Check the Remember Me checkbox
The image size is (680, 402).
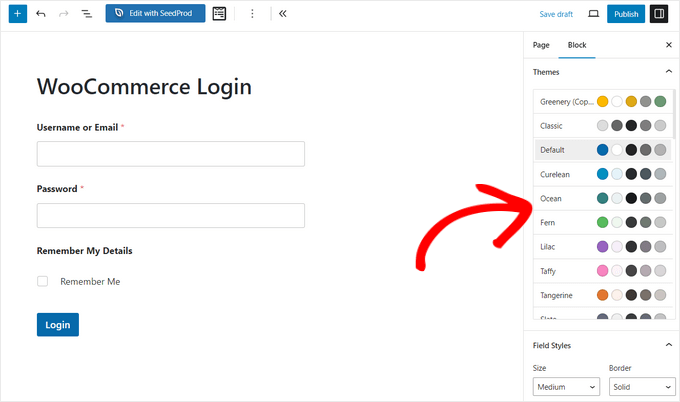coord(42,281)
